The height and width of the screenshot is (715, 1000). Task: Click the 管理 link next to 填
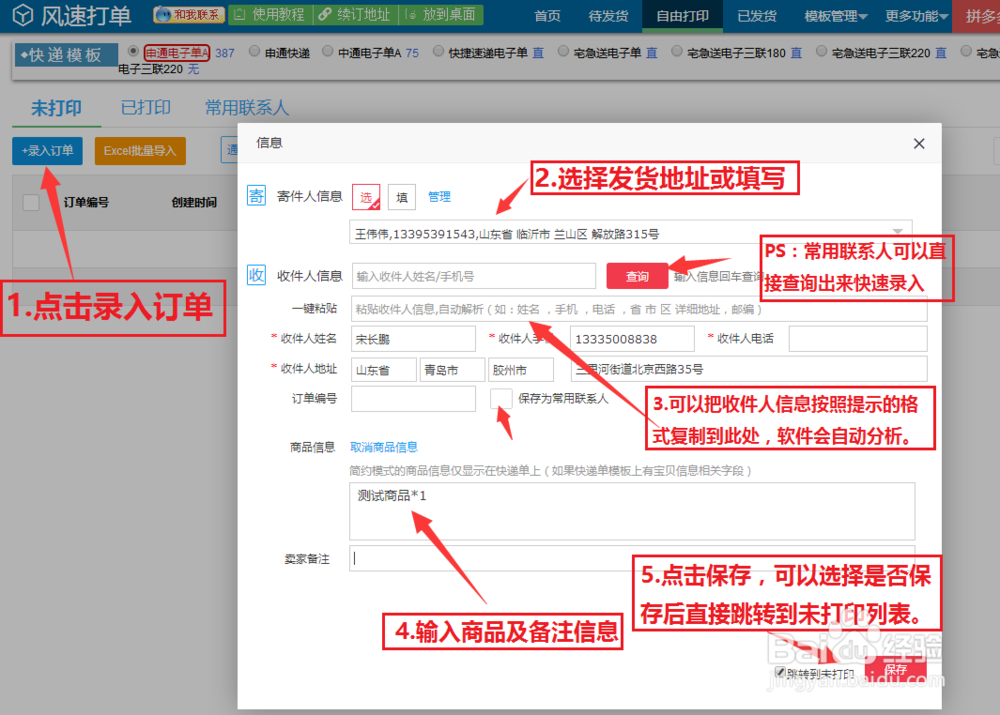coord(439,196)
